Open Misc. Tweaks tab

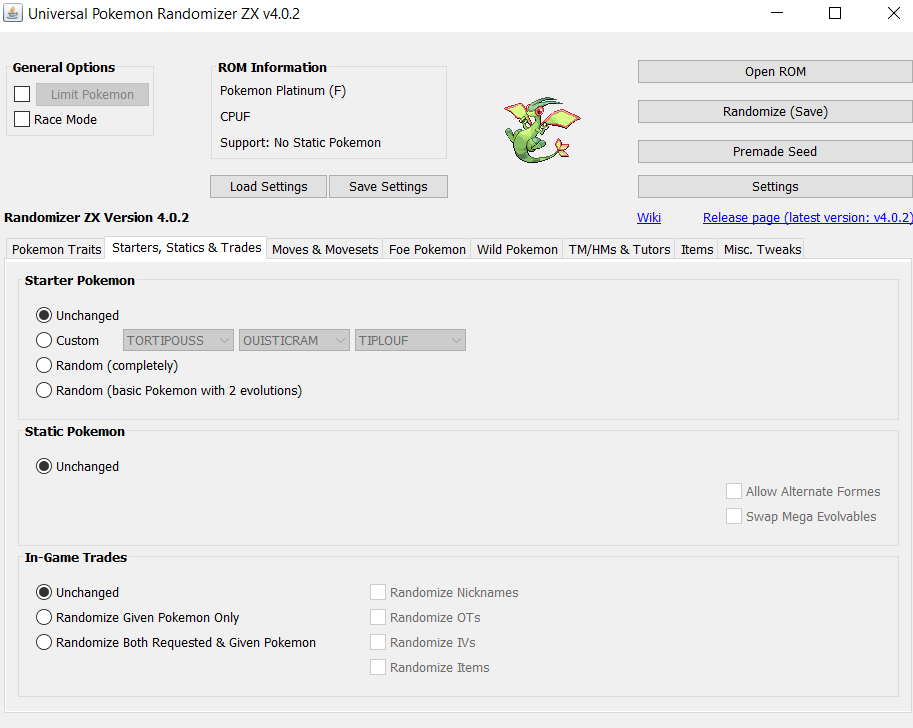click(762, 249)
